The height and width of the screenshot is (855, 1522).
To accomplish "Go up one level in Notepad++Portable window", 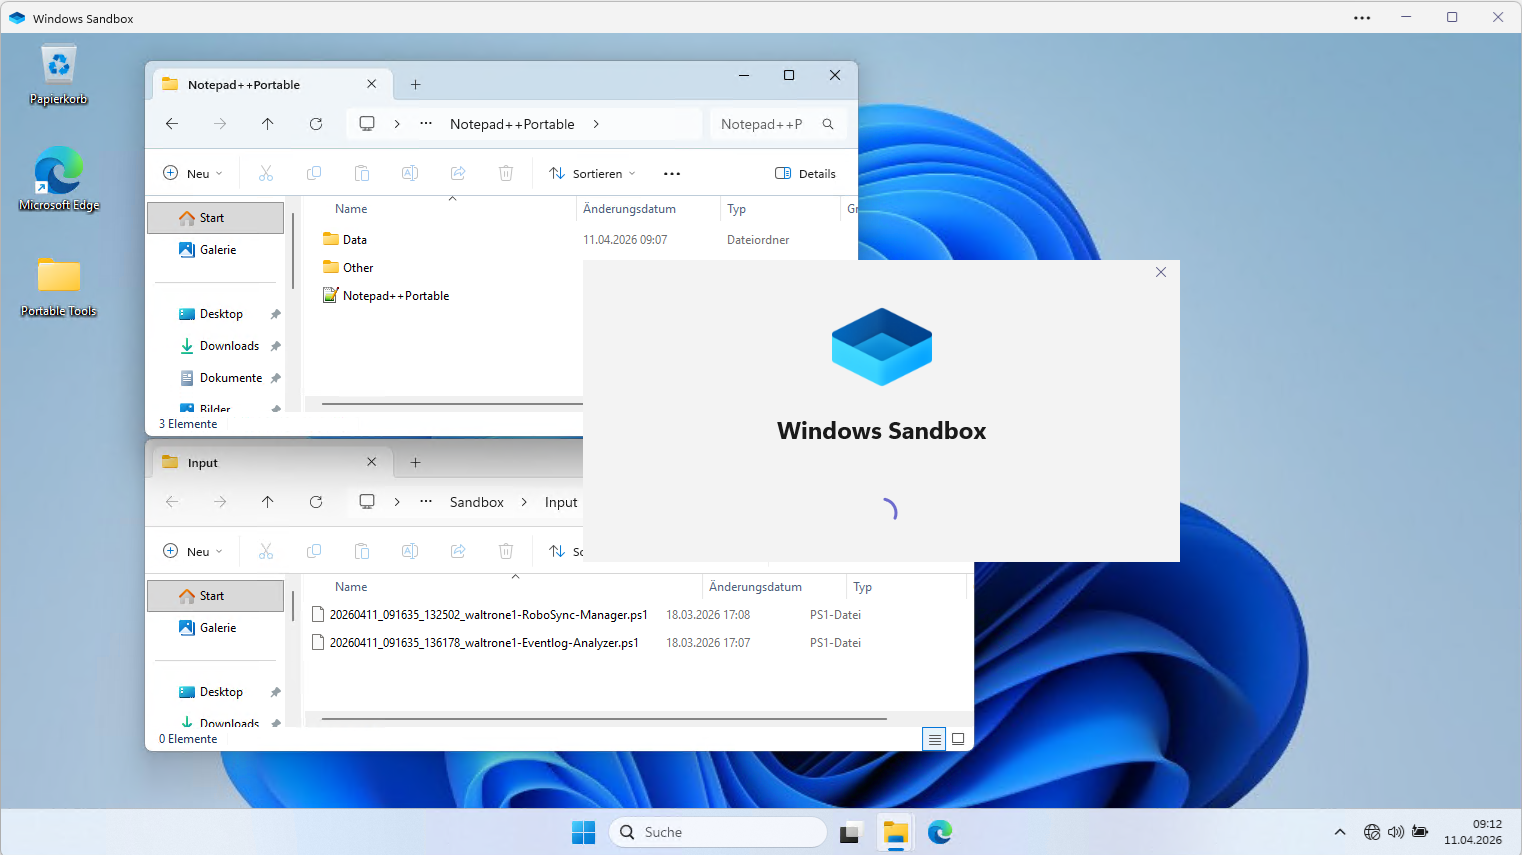I will (267, 124).
